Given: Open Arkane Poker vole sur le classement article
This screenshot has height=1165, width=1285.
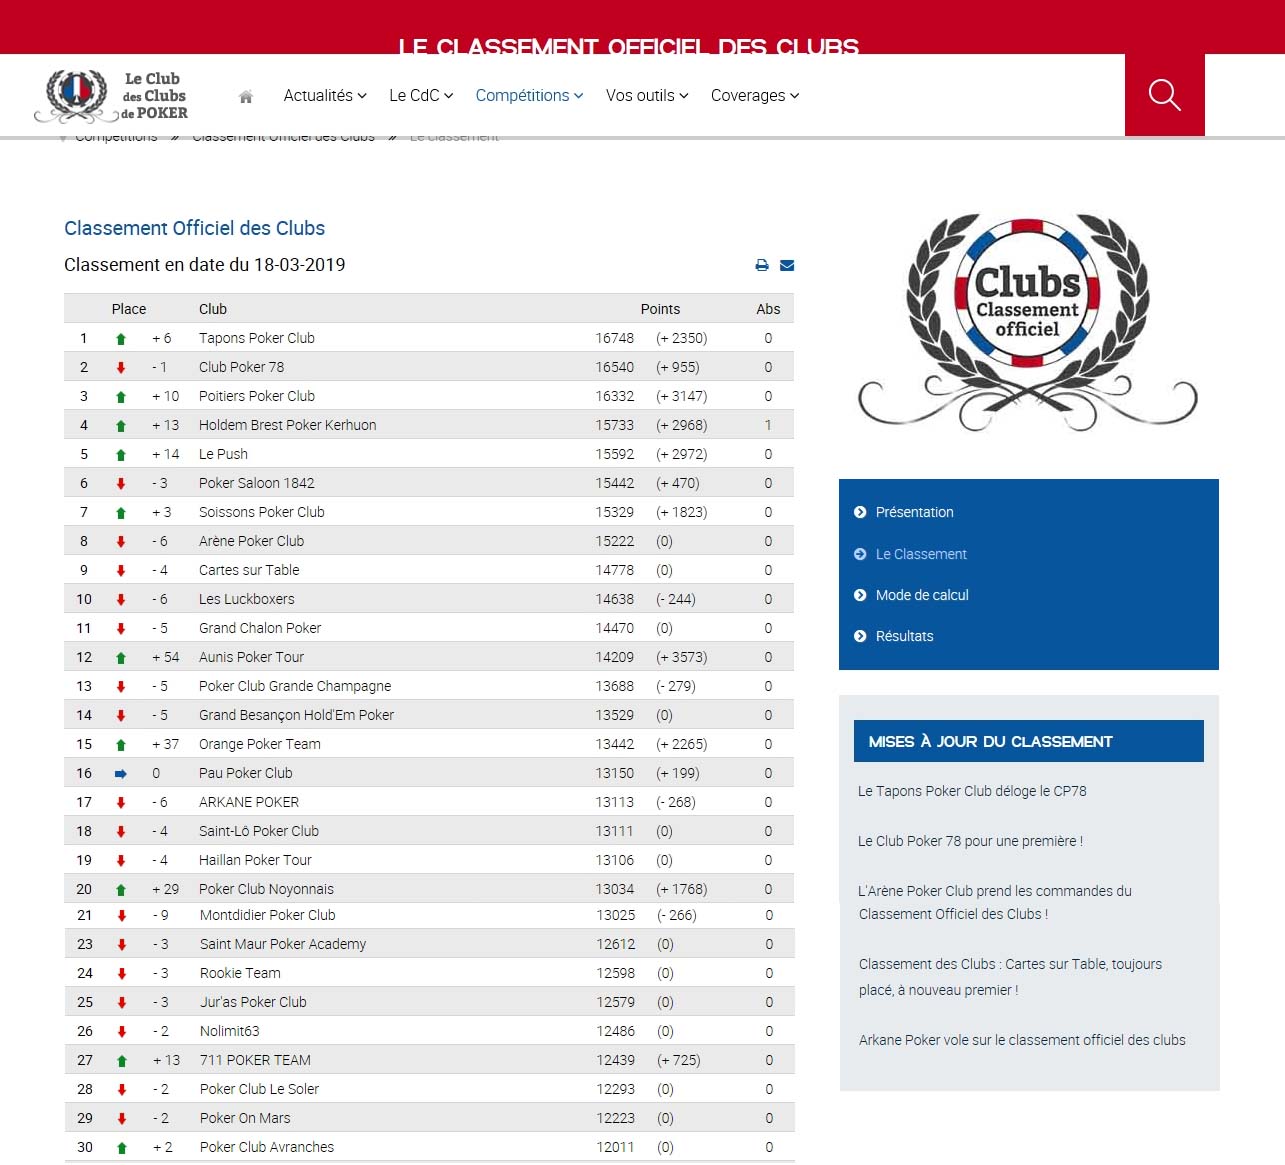Looking at the screenshot, I should (1021, 1040).
